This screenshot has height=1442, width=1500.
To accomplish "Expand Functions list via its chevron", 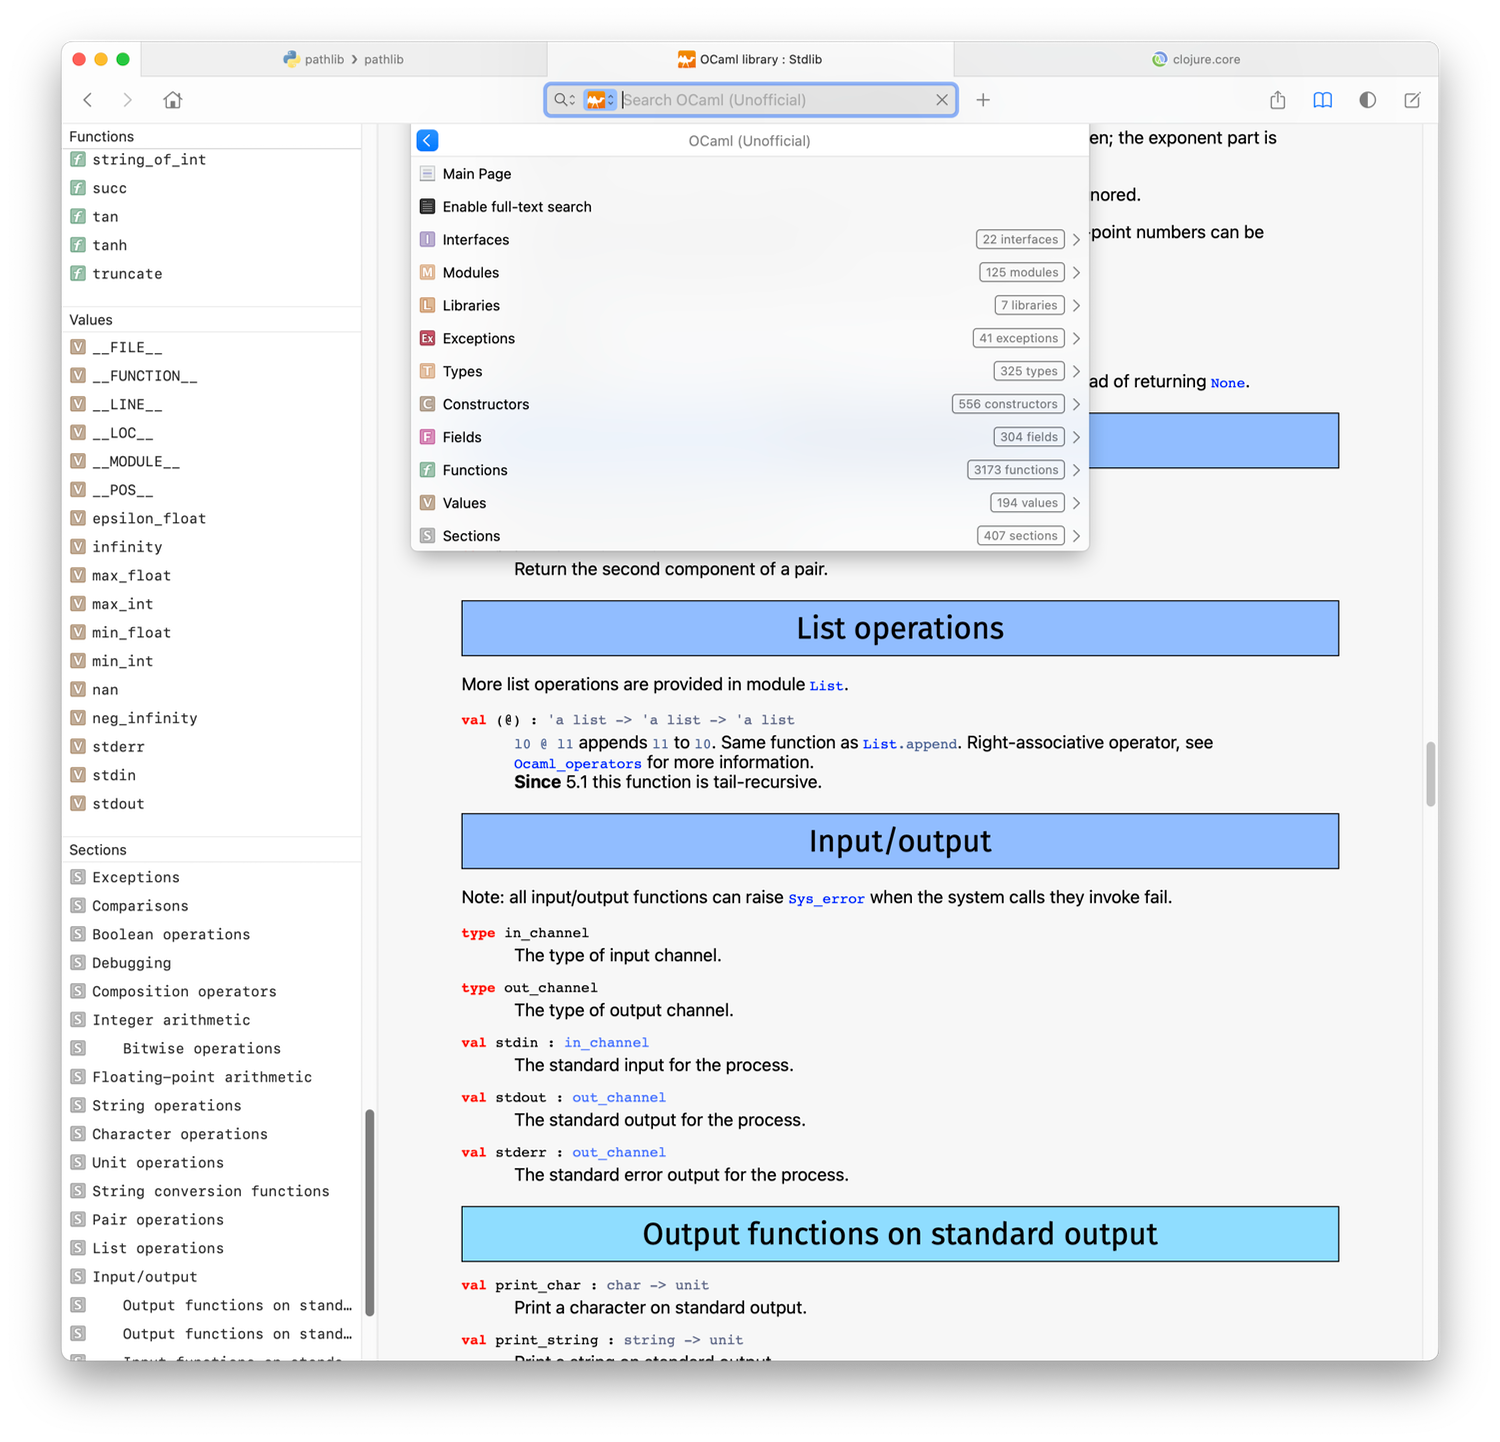I will coord(1076,471).
